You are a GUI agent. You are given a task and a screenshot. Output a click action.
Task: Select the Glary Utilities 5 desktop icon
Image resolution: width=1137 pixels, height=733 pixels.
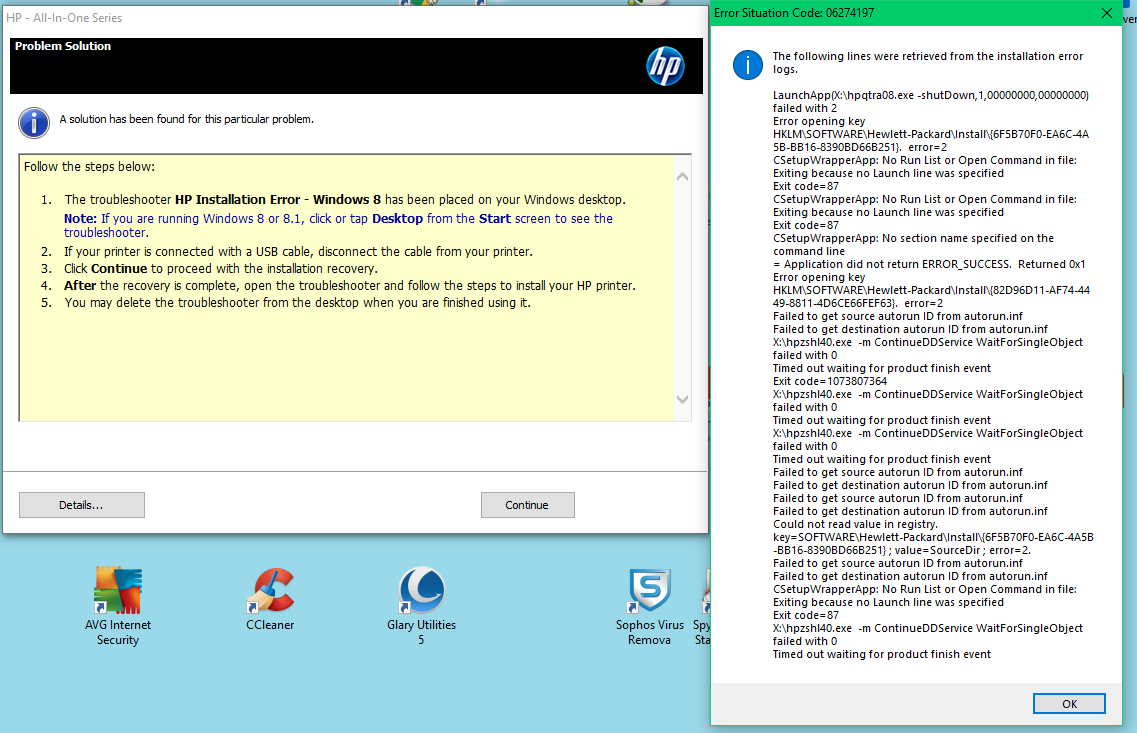click(x=421, y=606)
